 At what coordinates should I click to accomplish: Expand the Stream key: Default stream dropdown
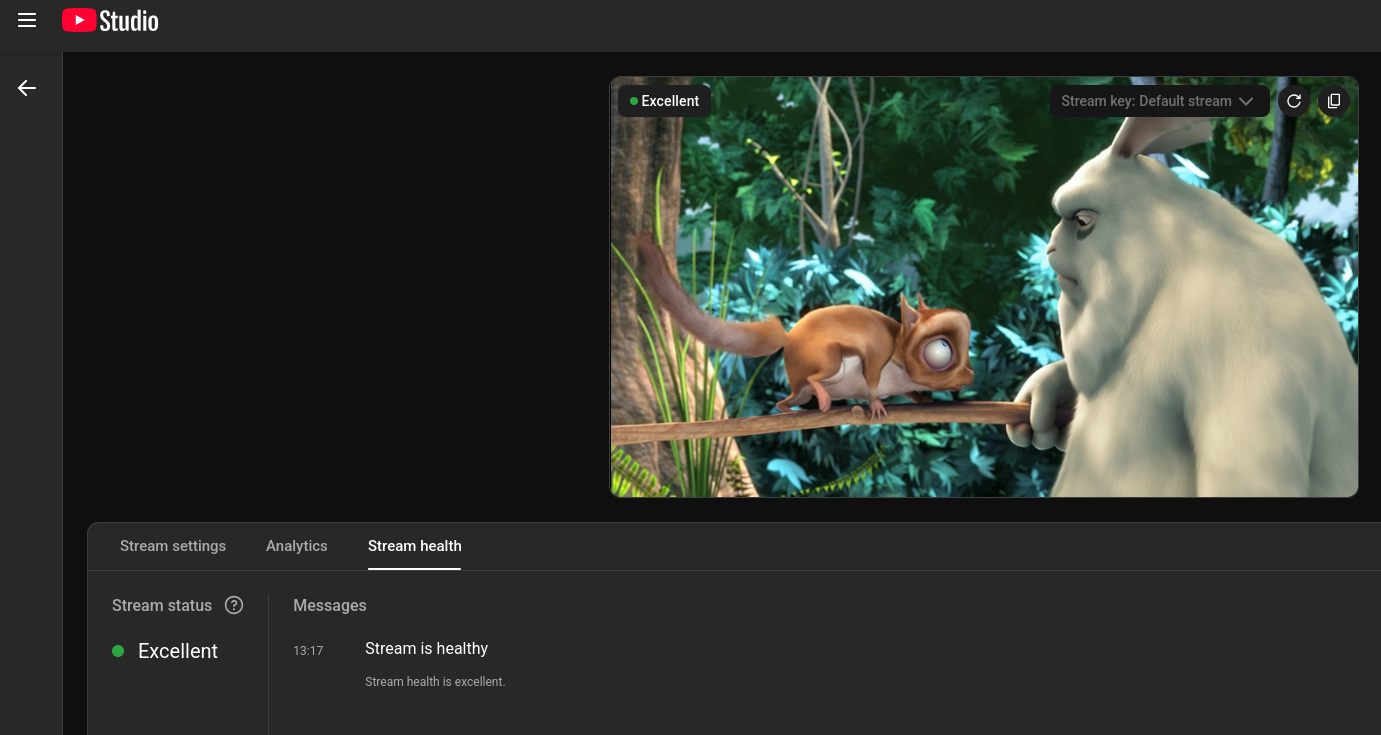click(1158, 101)
